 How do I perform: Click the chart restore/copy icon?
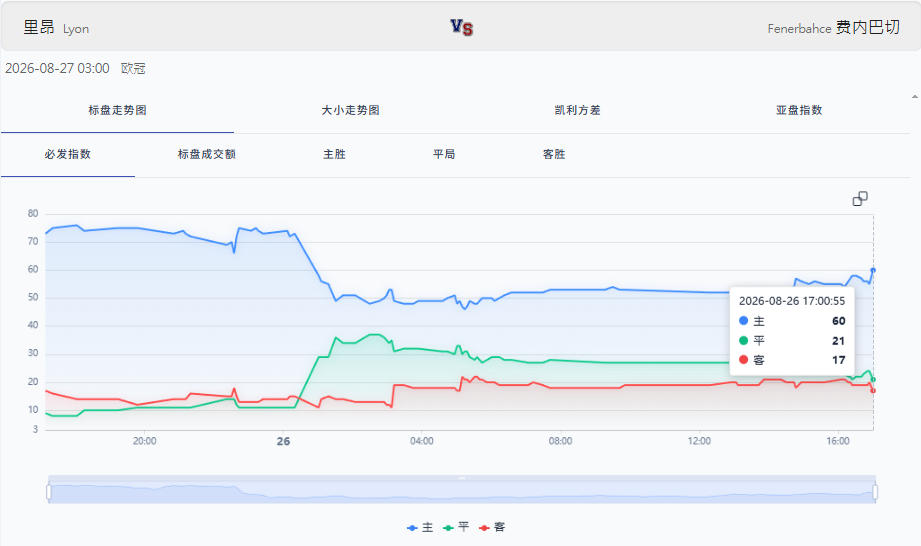[x=860, y=199]
